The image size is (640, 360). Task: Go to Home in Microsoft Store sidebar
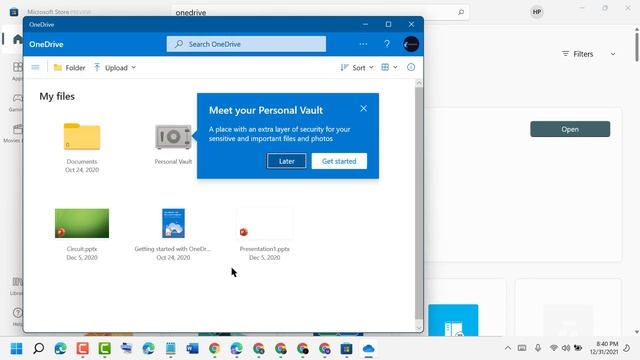point(17,39)
